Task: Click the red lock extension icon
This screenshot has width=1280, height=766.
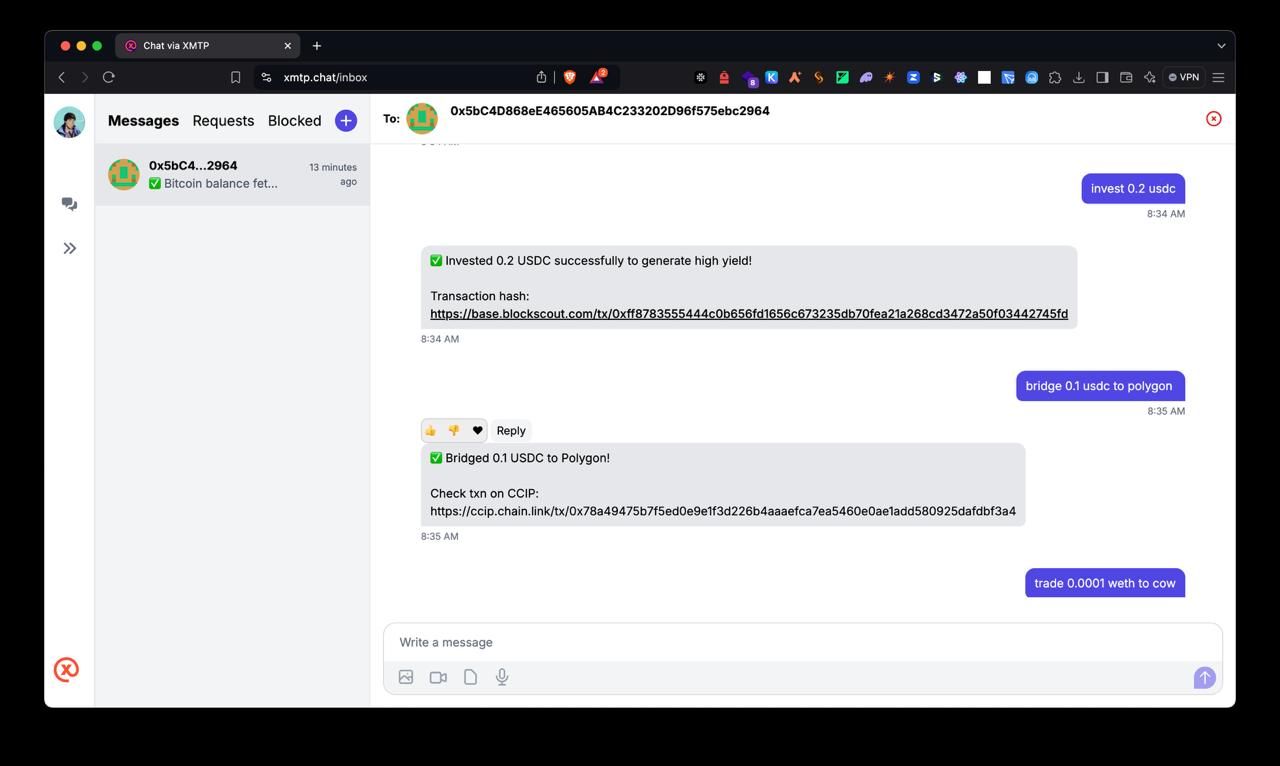Action: tap(724, 77)
